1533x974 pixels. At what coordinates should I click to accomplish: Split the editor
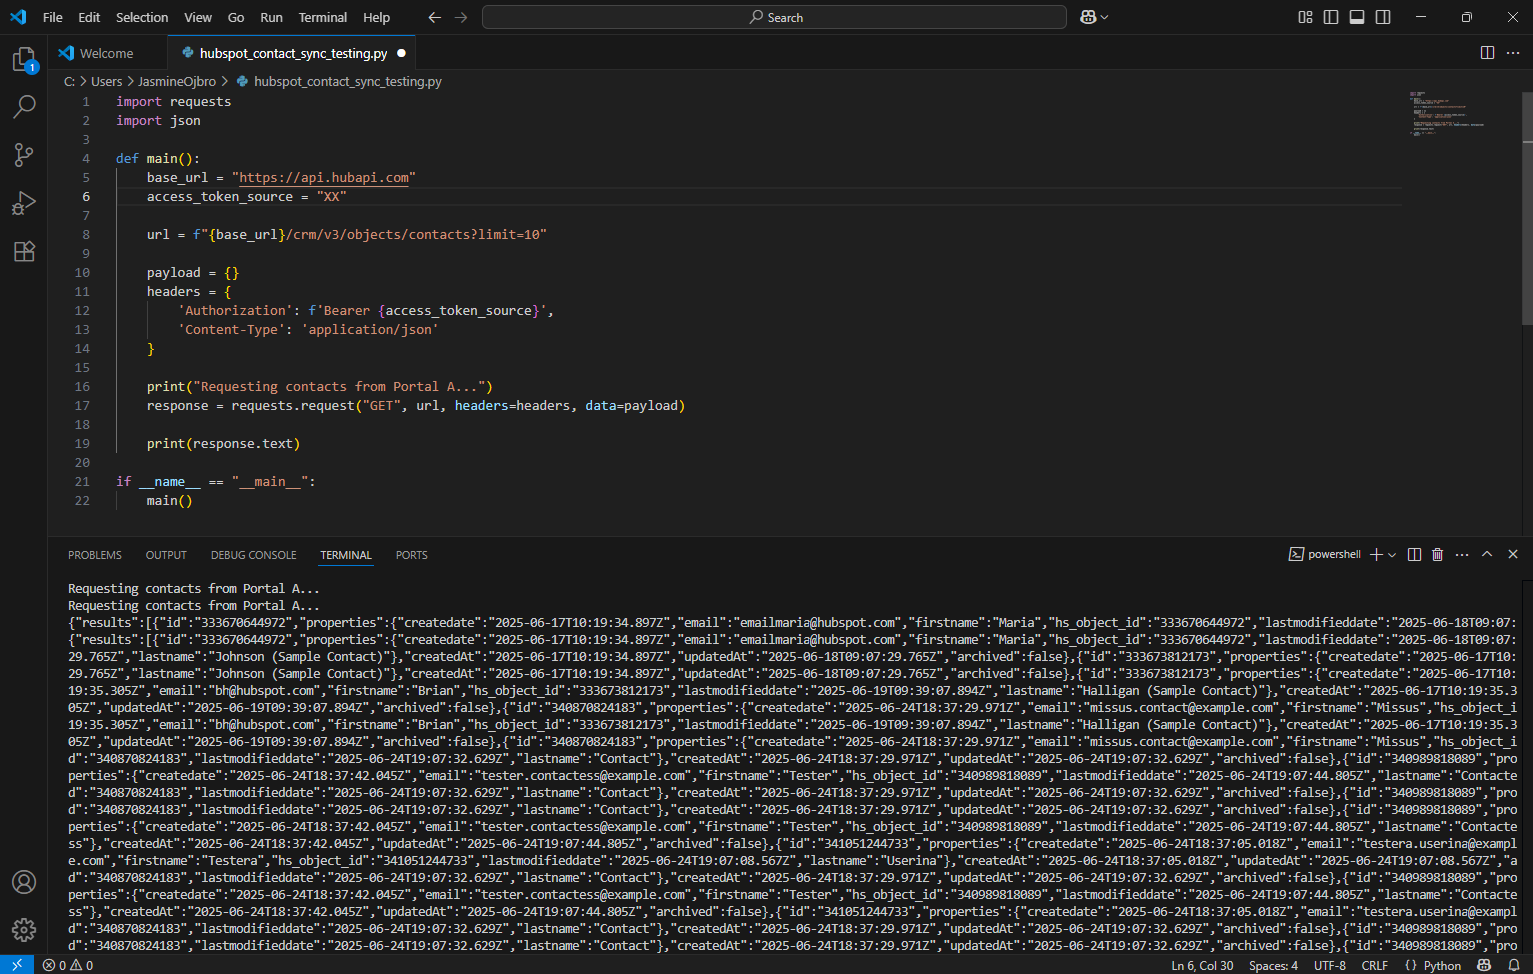tap(1487, 52)
